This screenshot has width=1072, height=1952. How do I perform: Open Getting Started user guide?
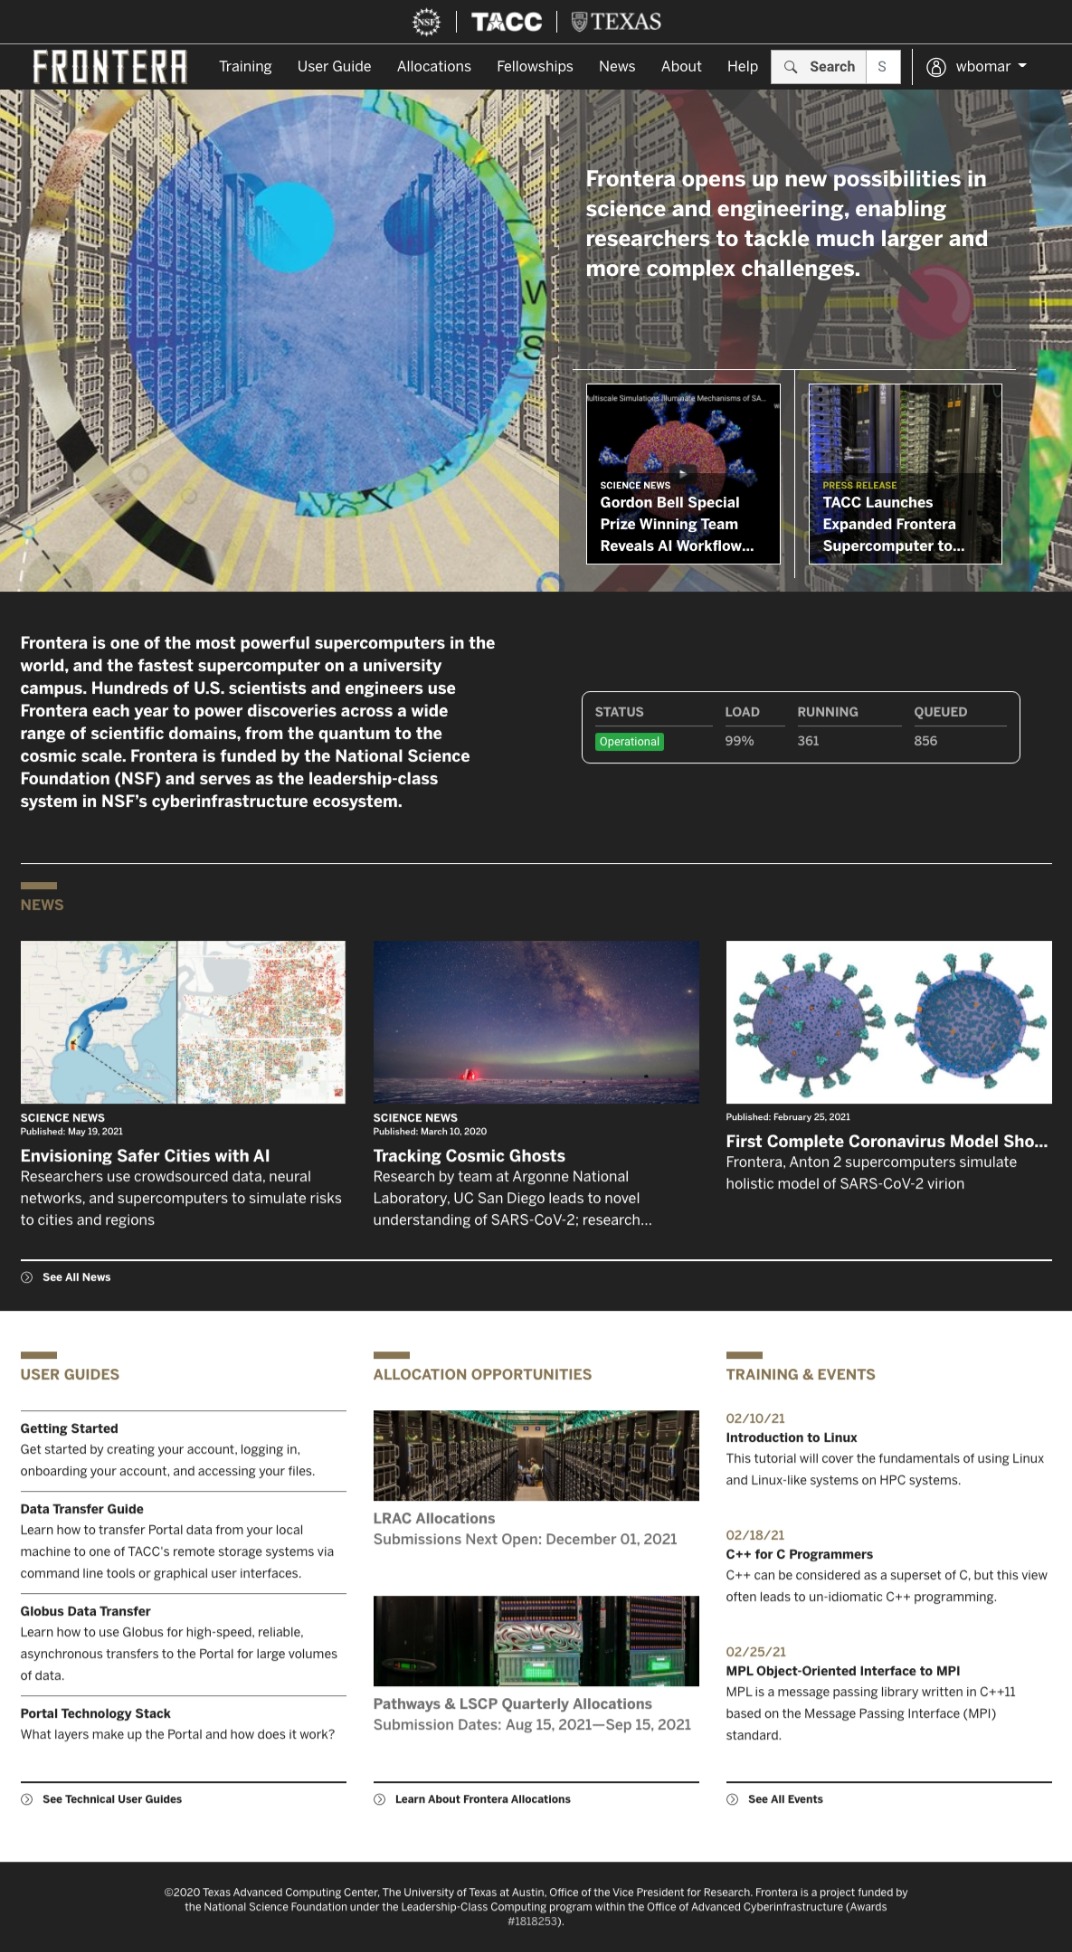[69, 1428]
